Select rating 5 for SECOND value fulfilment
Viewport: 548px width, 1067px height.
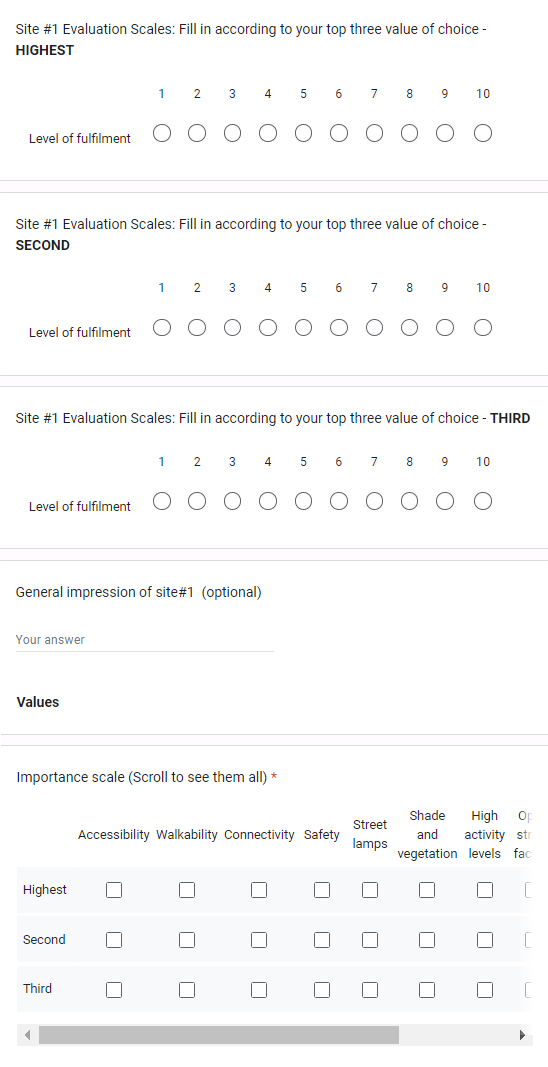pos(303,328)
